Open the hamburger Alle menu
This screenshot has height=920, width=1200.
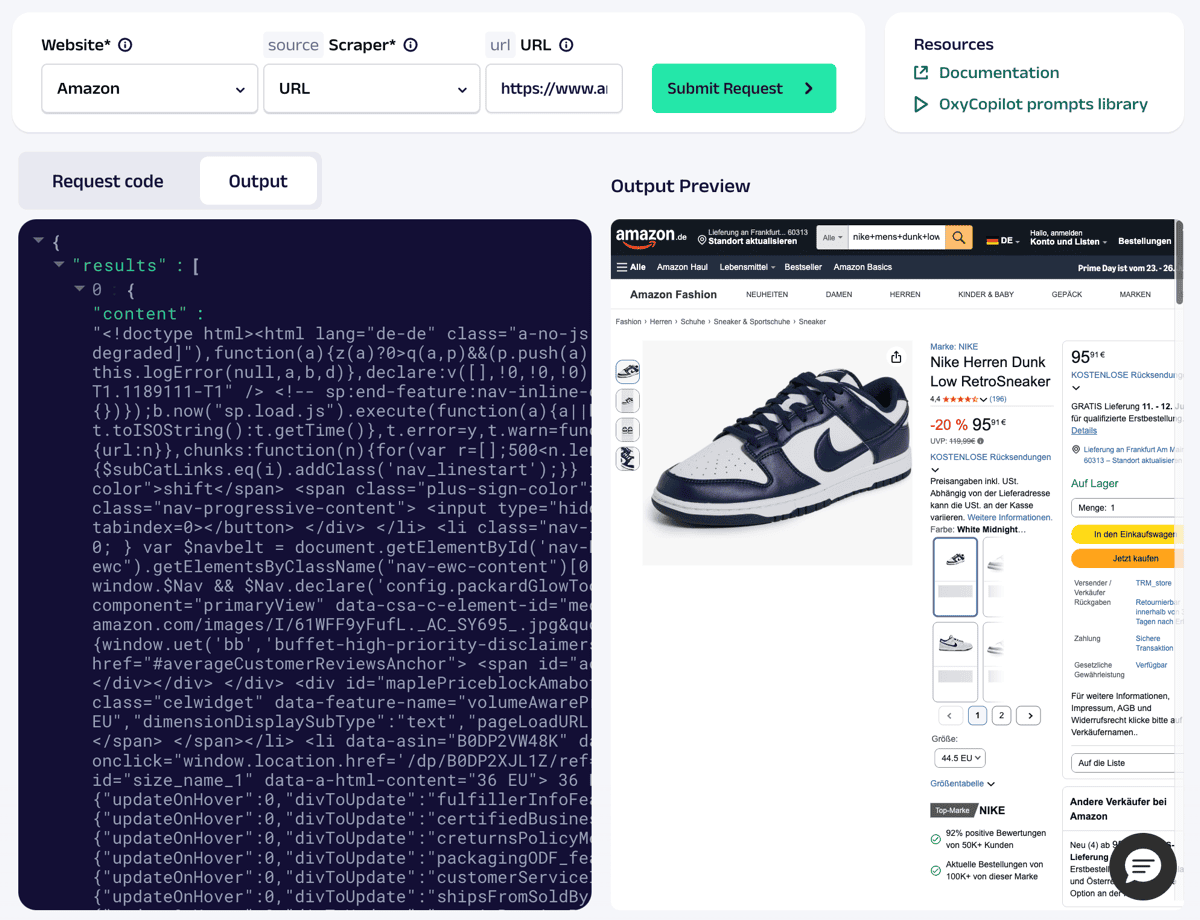631,267
